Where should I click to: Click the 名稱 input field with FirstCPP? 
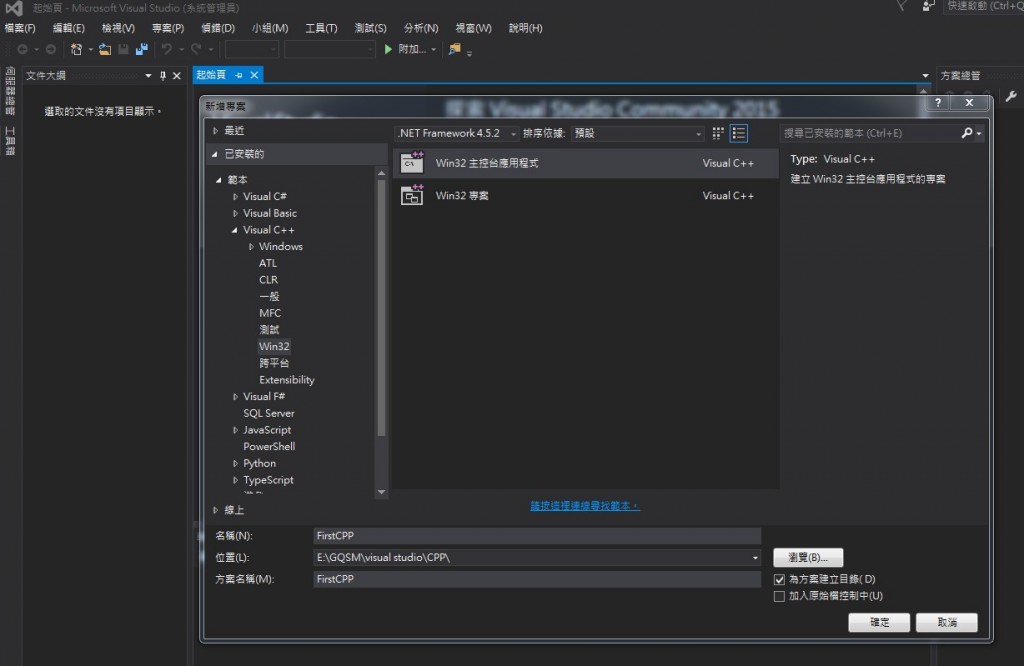(x=537, y=535)
